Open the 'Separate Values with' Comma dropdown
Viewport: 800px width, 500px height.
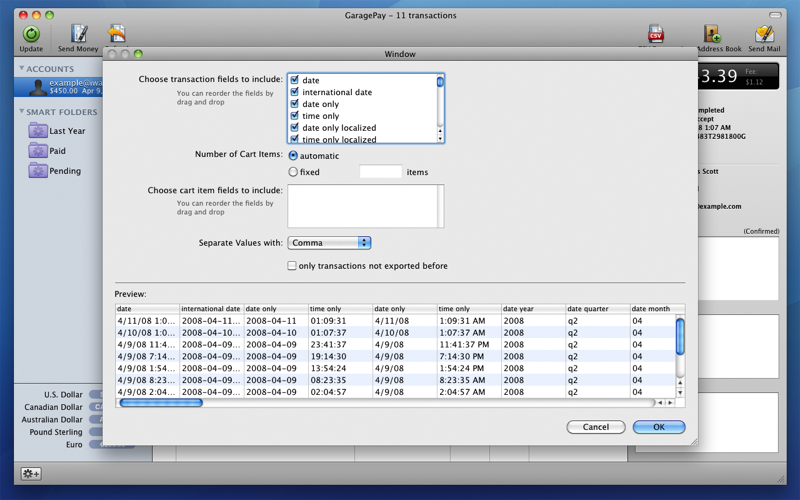(329, 243)
